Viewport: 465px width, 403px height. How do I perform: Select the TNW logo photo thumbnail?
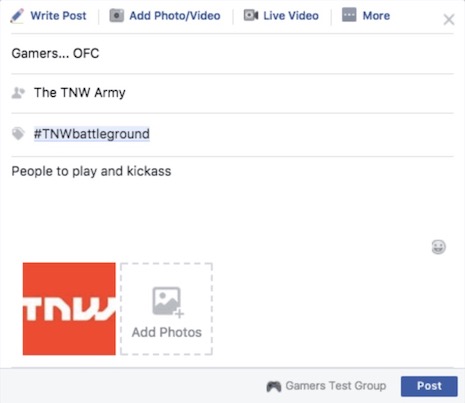(69, 309)
